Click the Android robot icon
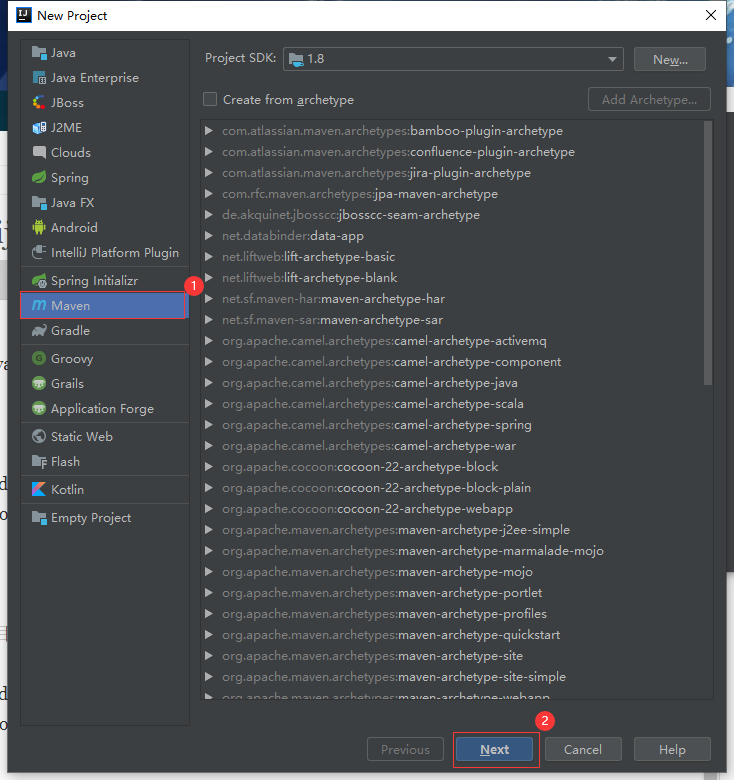 pos(39,228)
